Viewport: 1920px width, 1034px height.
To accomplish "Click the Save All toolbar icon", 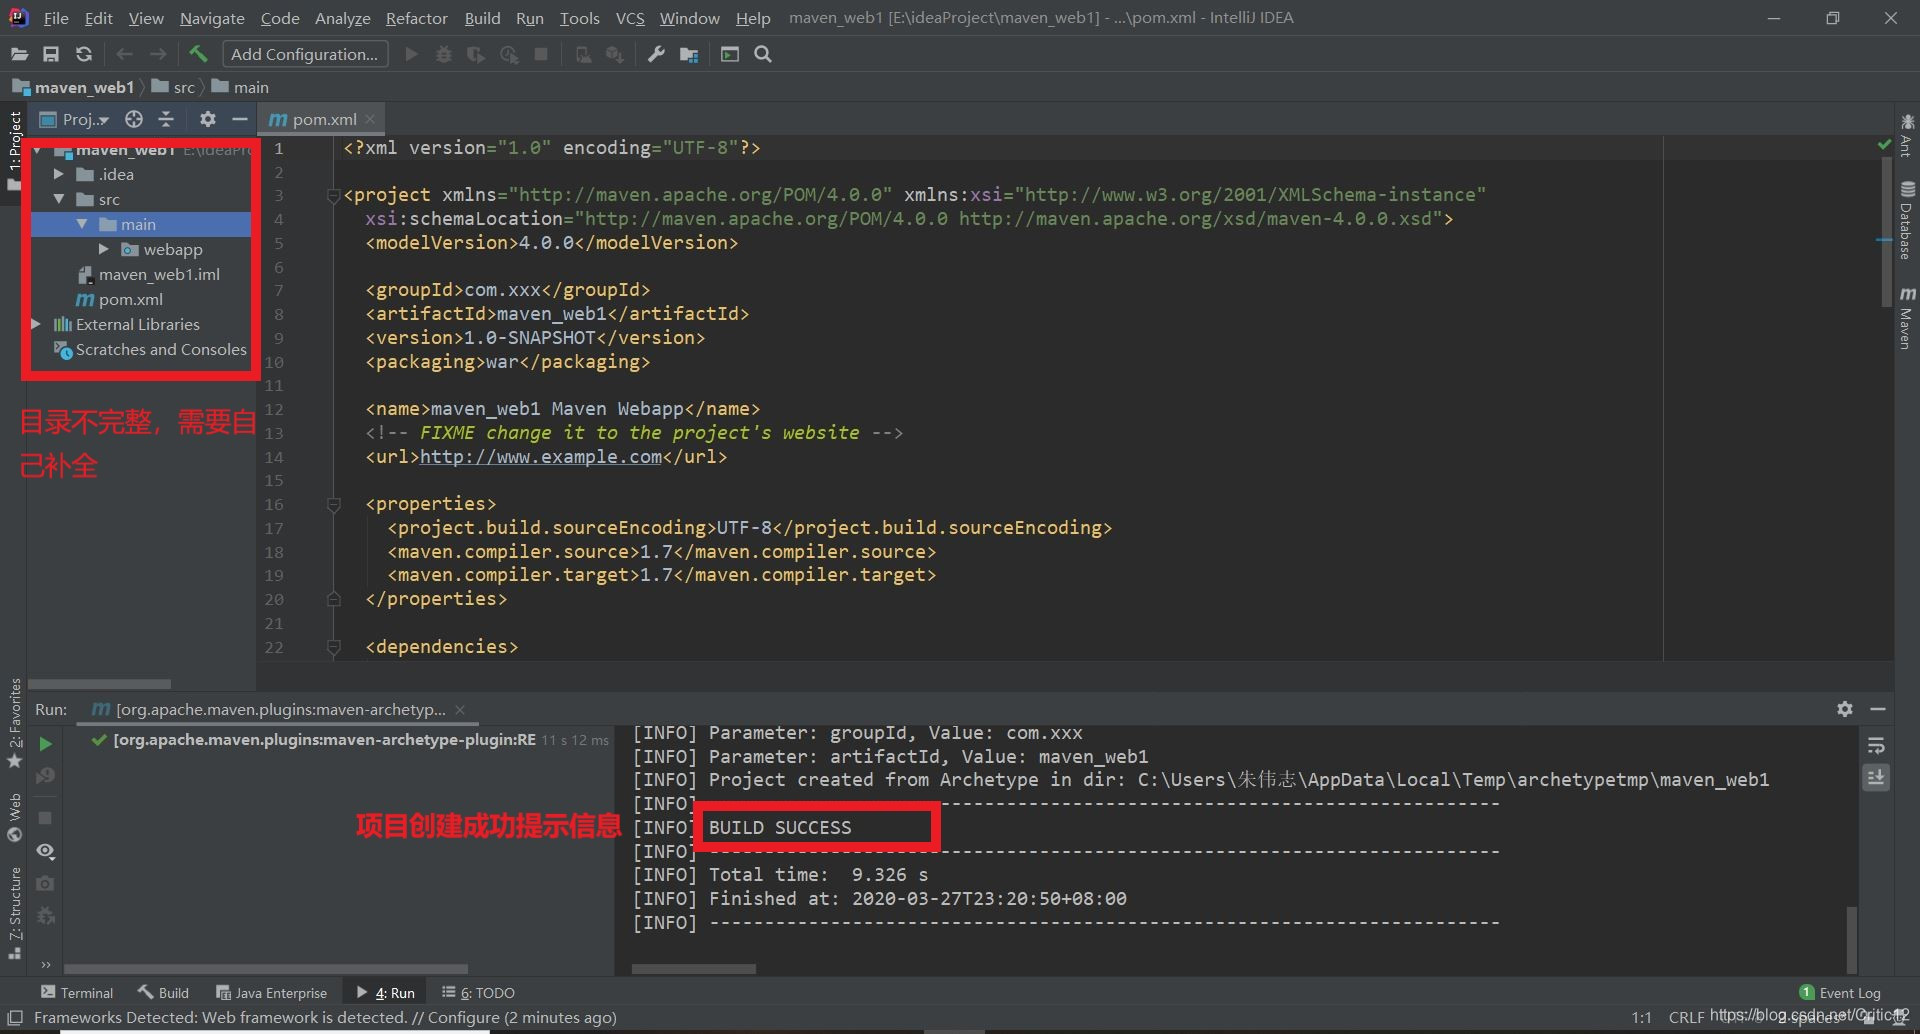I will click(51, 54).
